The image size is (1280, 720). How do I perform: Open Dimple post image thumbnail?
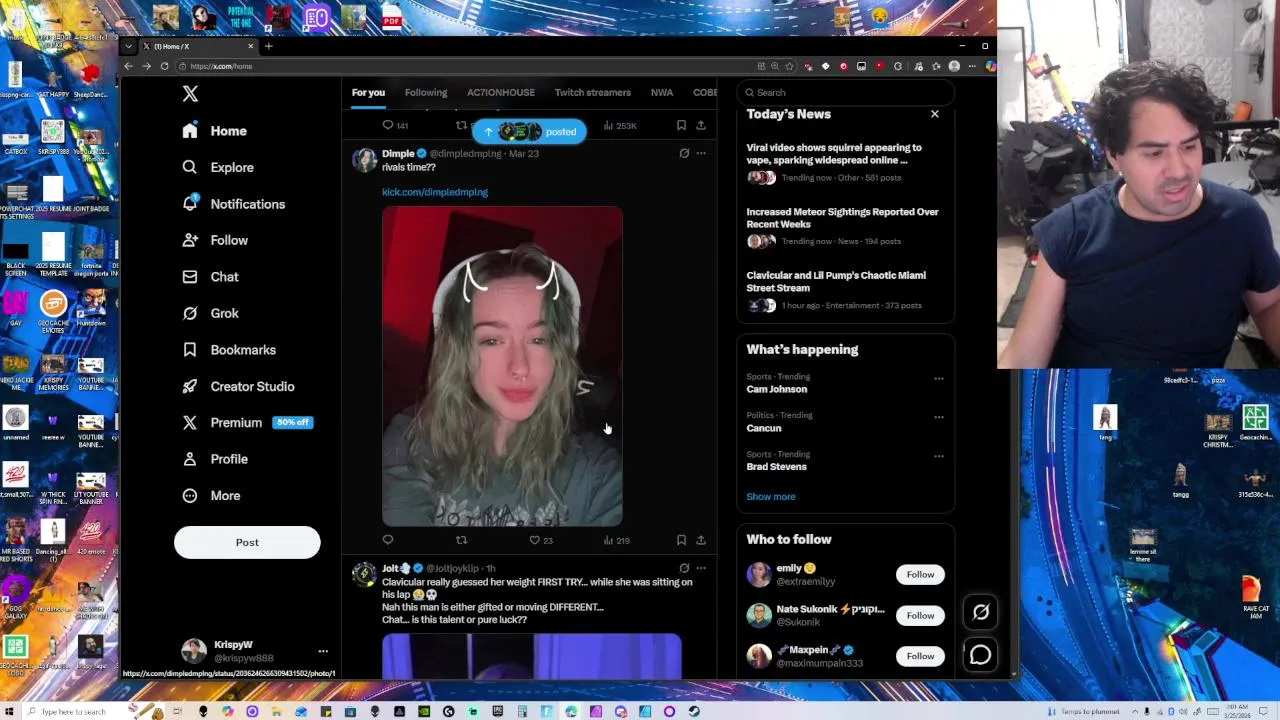point(502,366)
